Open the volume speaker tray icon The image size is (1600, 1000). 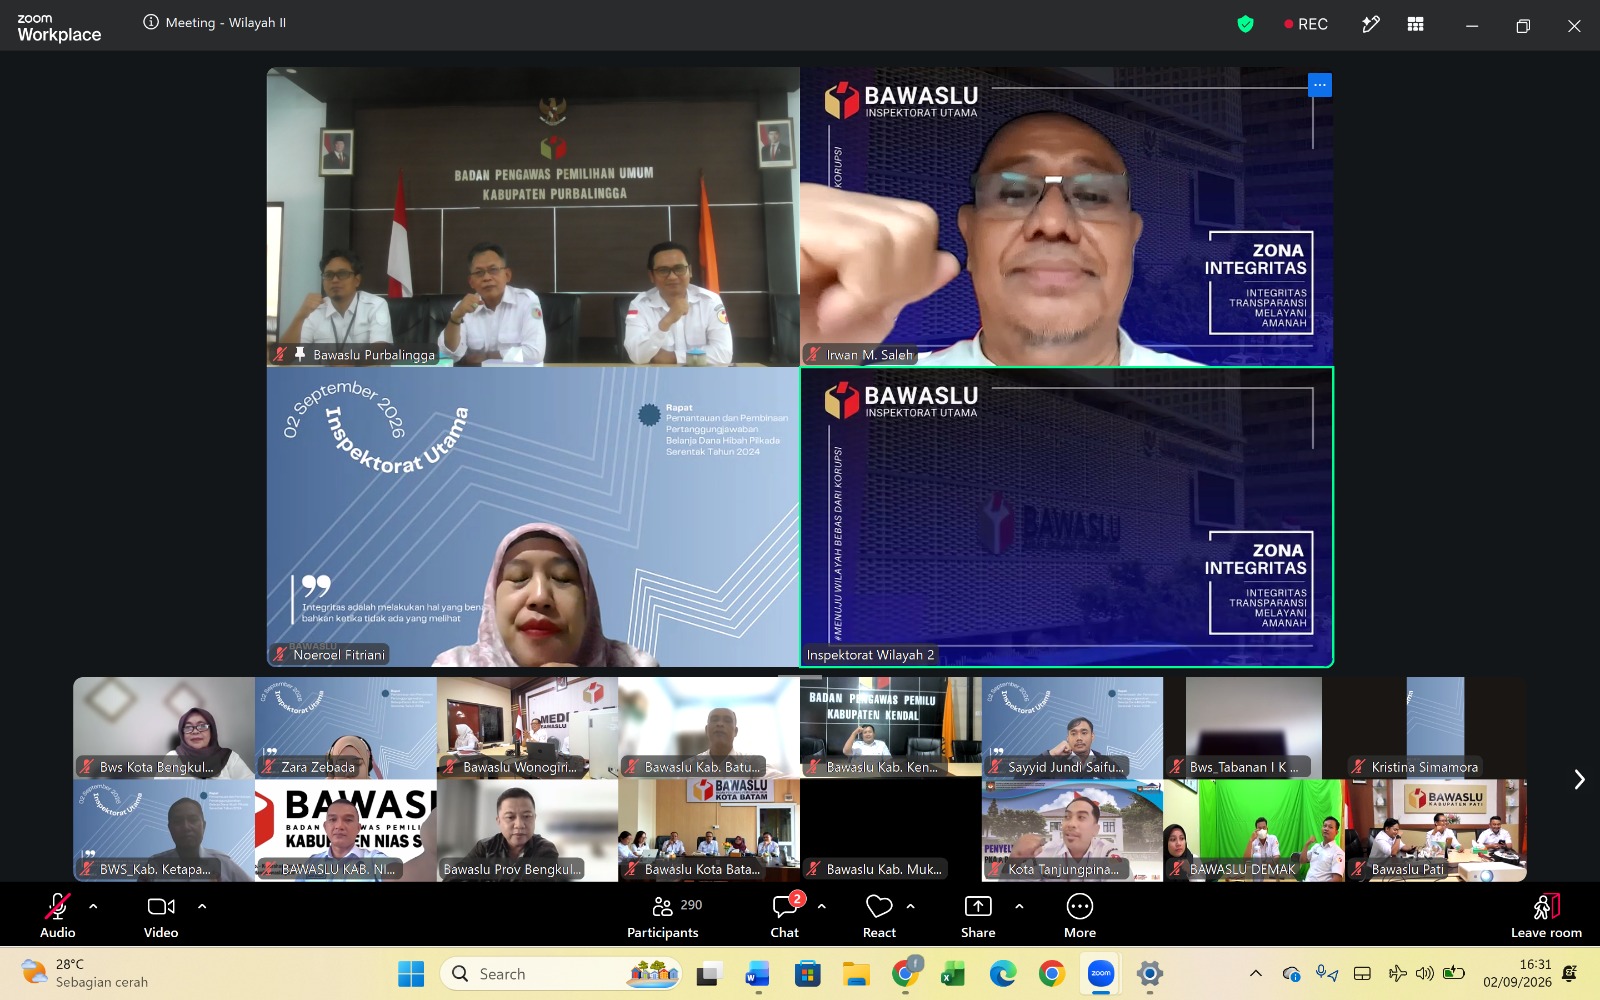tap(1425, 973)
